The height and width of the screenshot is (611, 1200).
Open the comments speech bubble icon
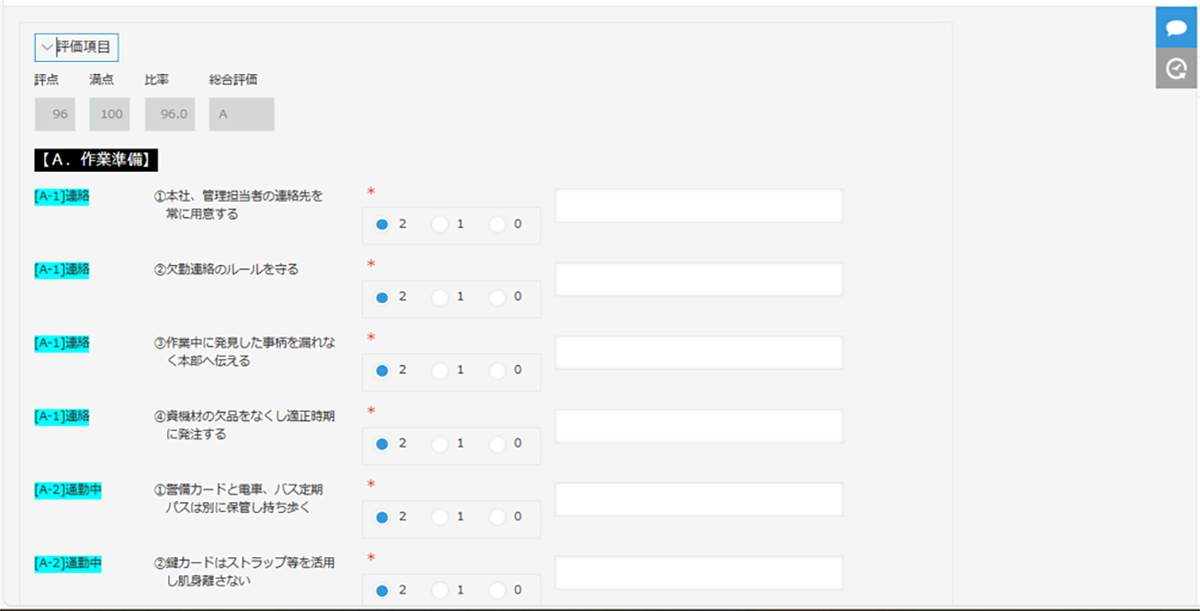pyautogui.click(x=1177, y=27)
